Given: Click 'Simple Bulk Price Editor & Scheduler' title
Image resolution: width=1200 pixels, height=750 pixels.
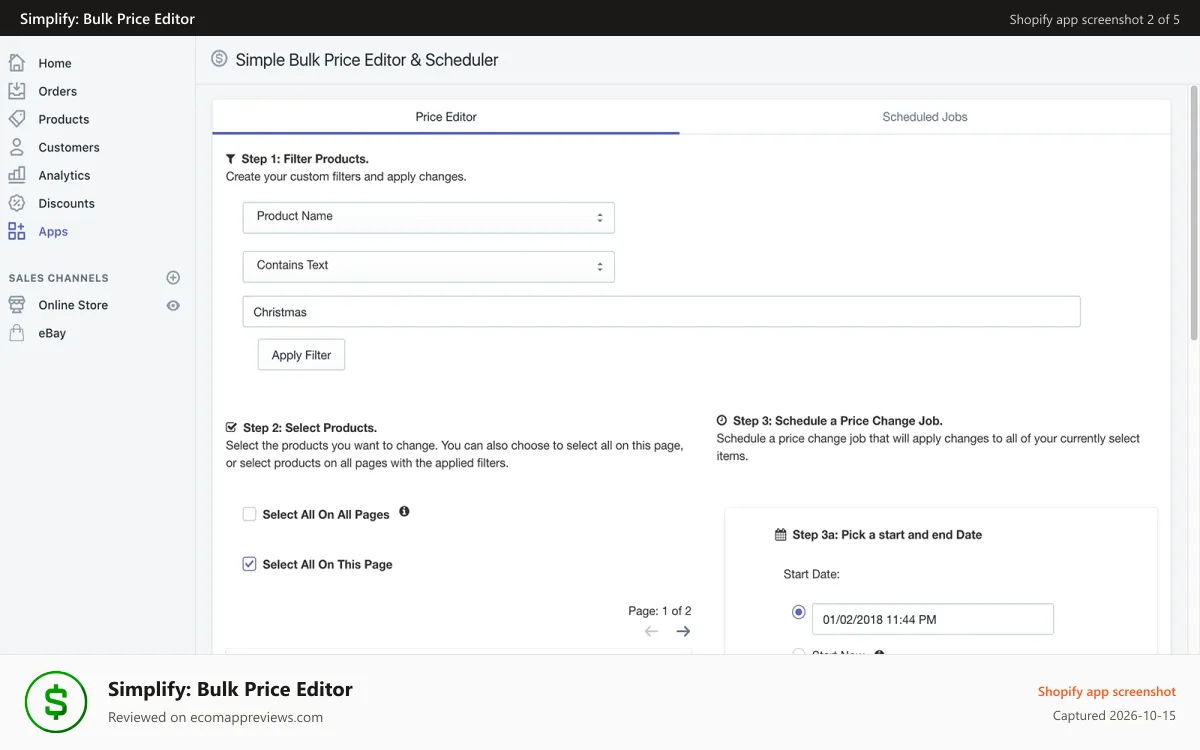Looking at the screenshot, I should pos(367,60).
